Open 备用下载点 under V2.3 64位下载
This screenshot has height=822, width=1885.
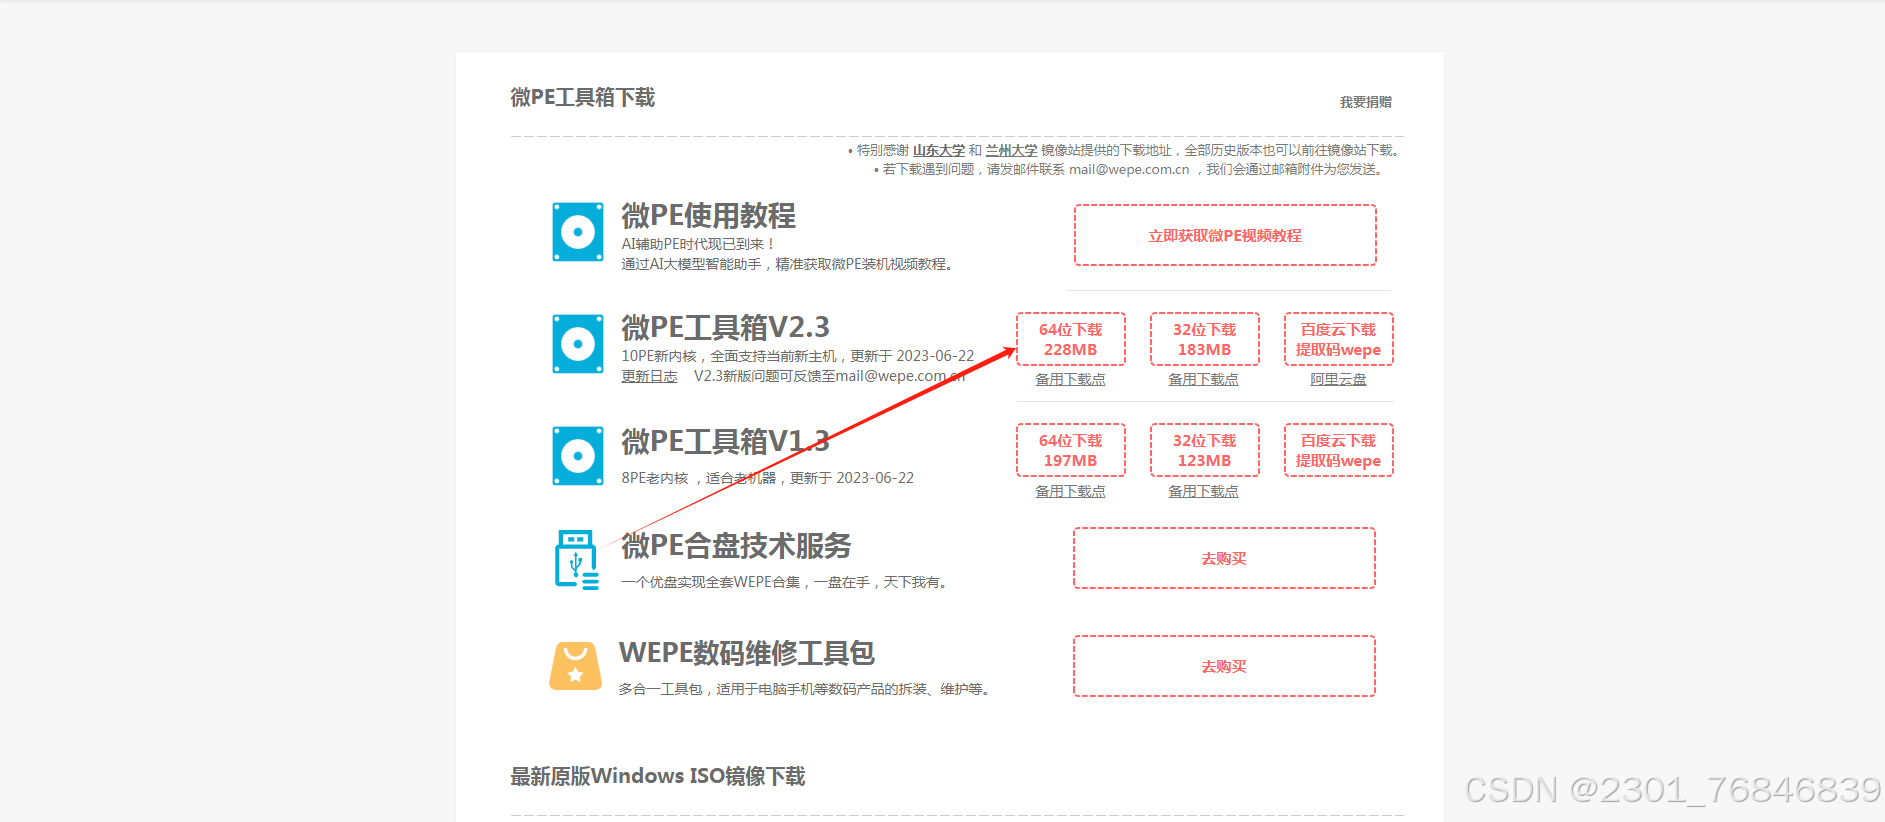pyautogui.click(x=1070, y=380)
